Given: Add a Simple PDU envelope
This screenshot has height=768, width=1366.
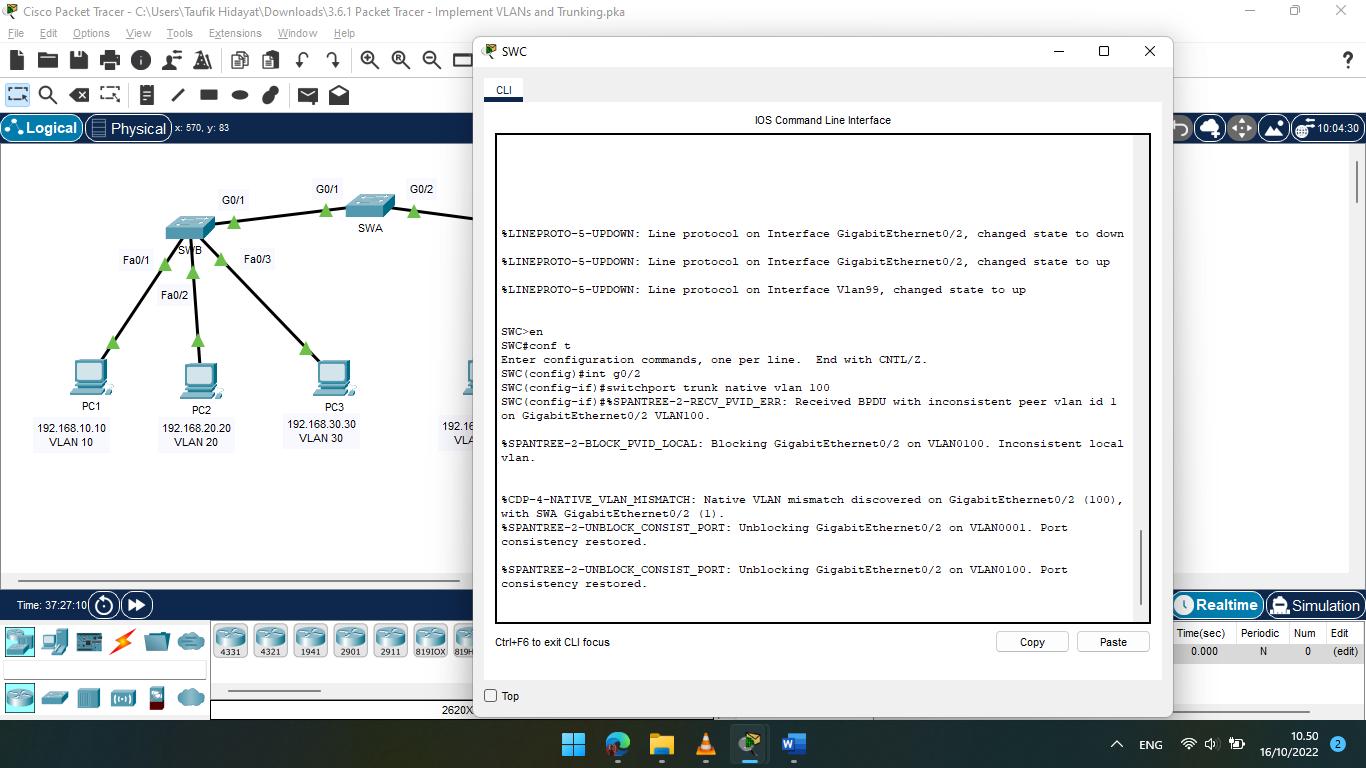Looking at the screenshot, I should pyautogui.click(x=308, y=95).
